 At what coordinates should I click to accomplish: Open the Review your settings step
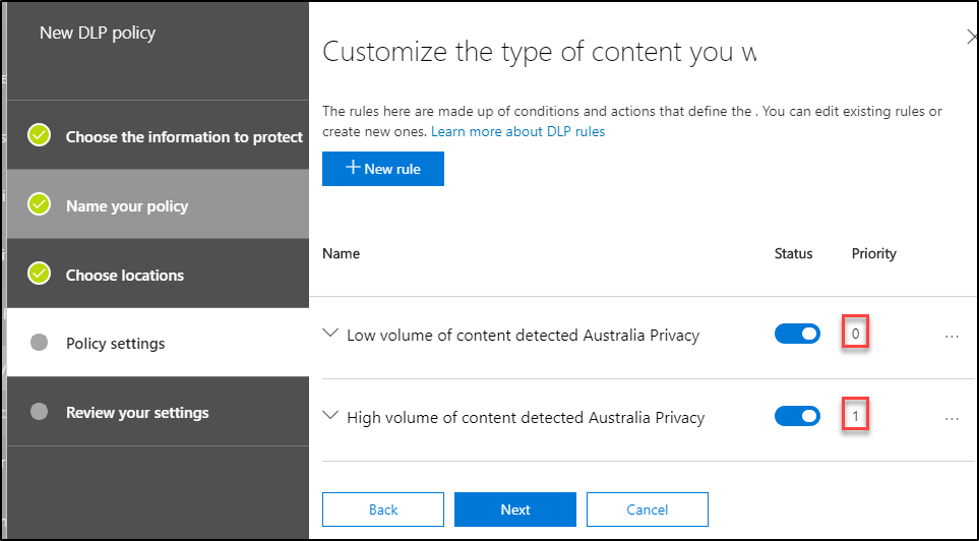[x=137, y=413]
